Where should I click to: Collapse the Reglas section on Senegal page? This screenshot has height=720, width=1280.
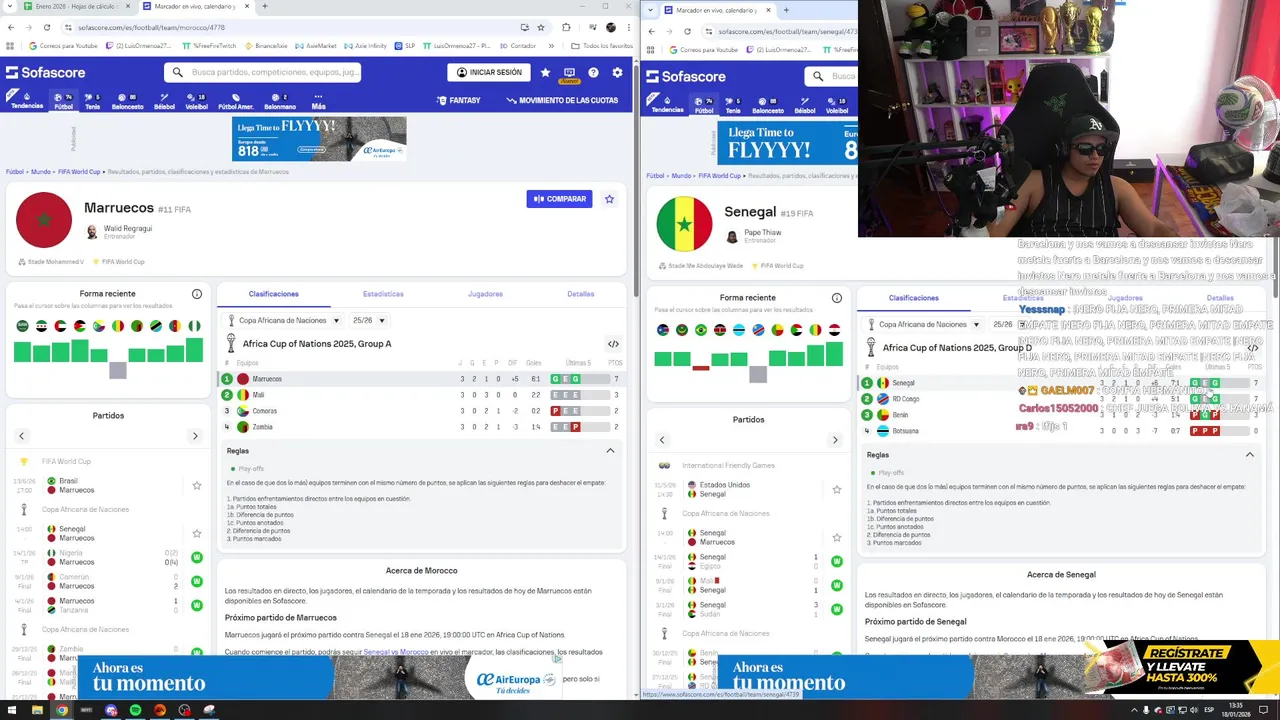pyautogui.click(x=1249, y=455)
